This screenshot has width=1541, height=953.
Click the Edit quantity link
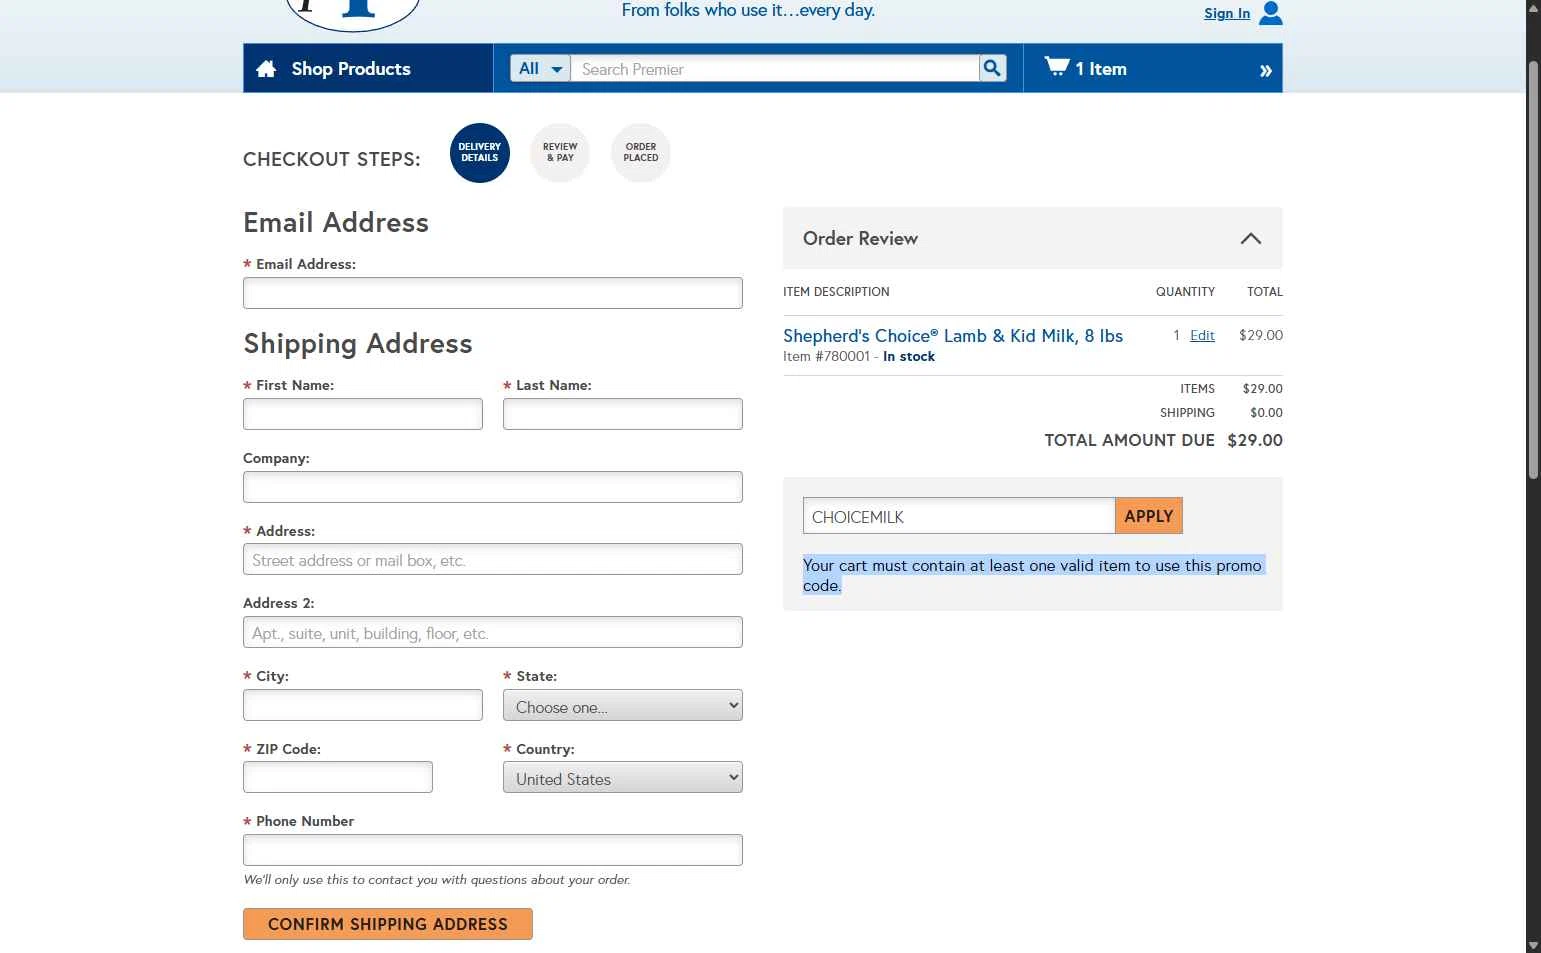point(1202,335)
